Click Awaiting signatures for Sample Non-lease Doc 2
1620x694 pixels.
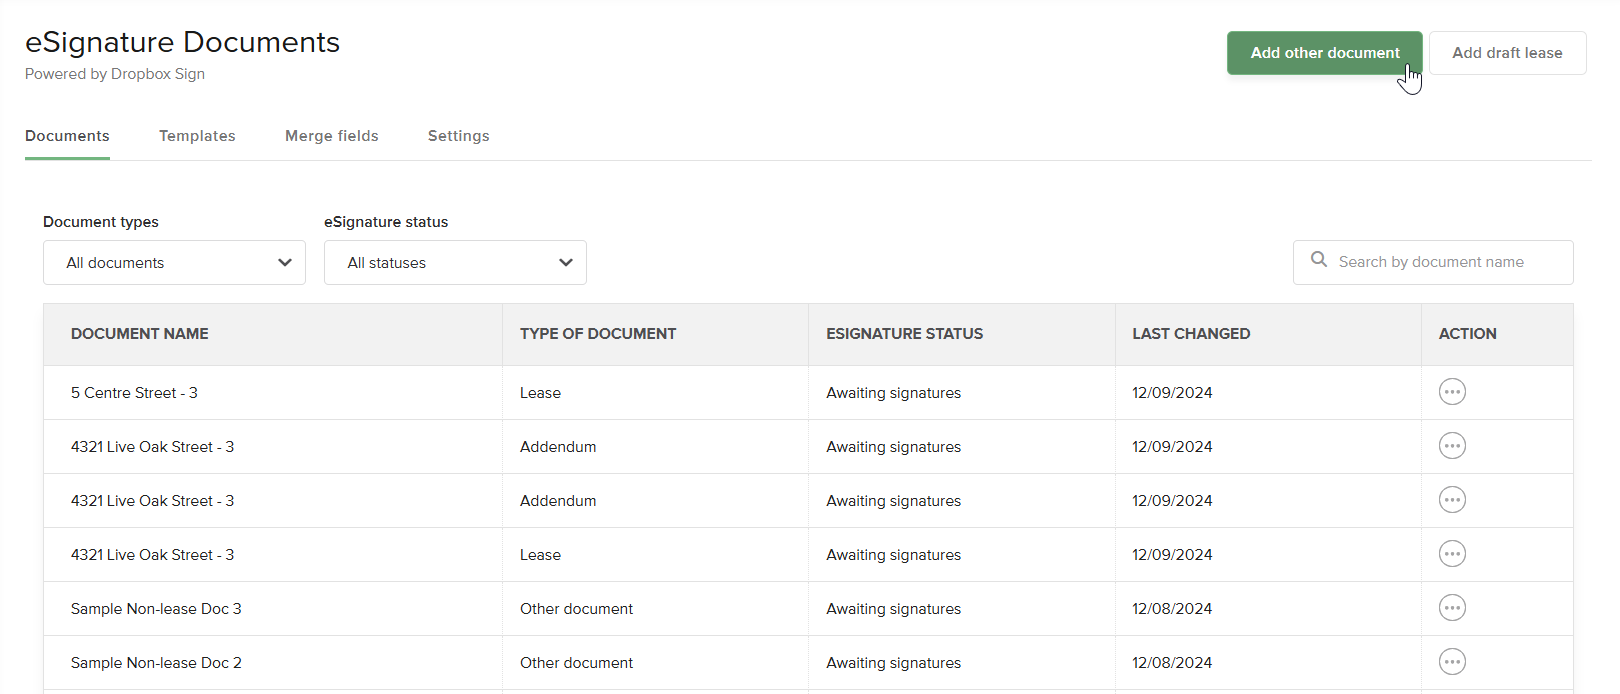point(893,663)
